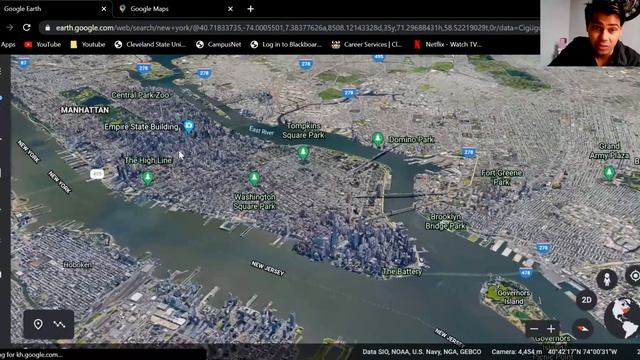The image size is (640, 360).
Task: Open the Apps bookmarks shortcut
Action: click(x=8, y=44)
